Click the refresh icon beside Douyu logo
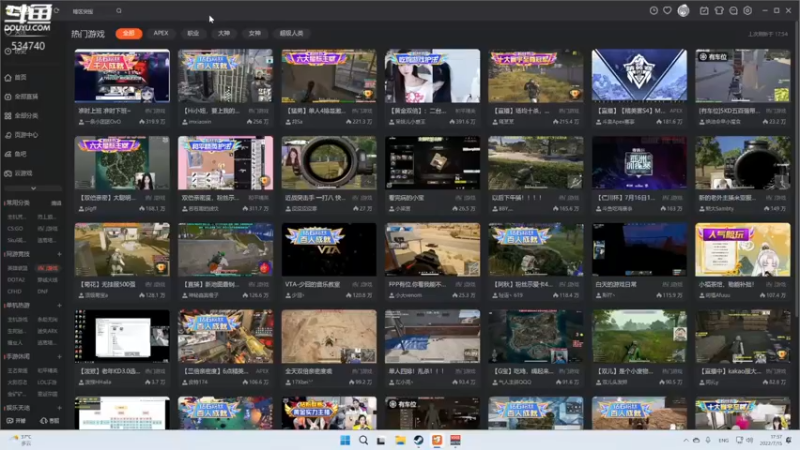800x450 pixels. point(56,10)
